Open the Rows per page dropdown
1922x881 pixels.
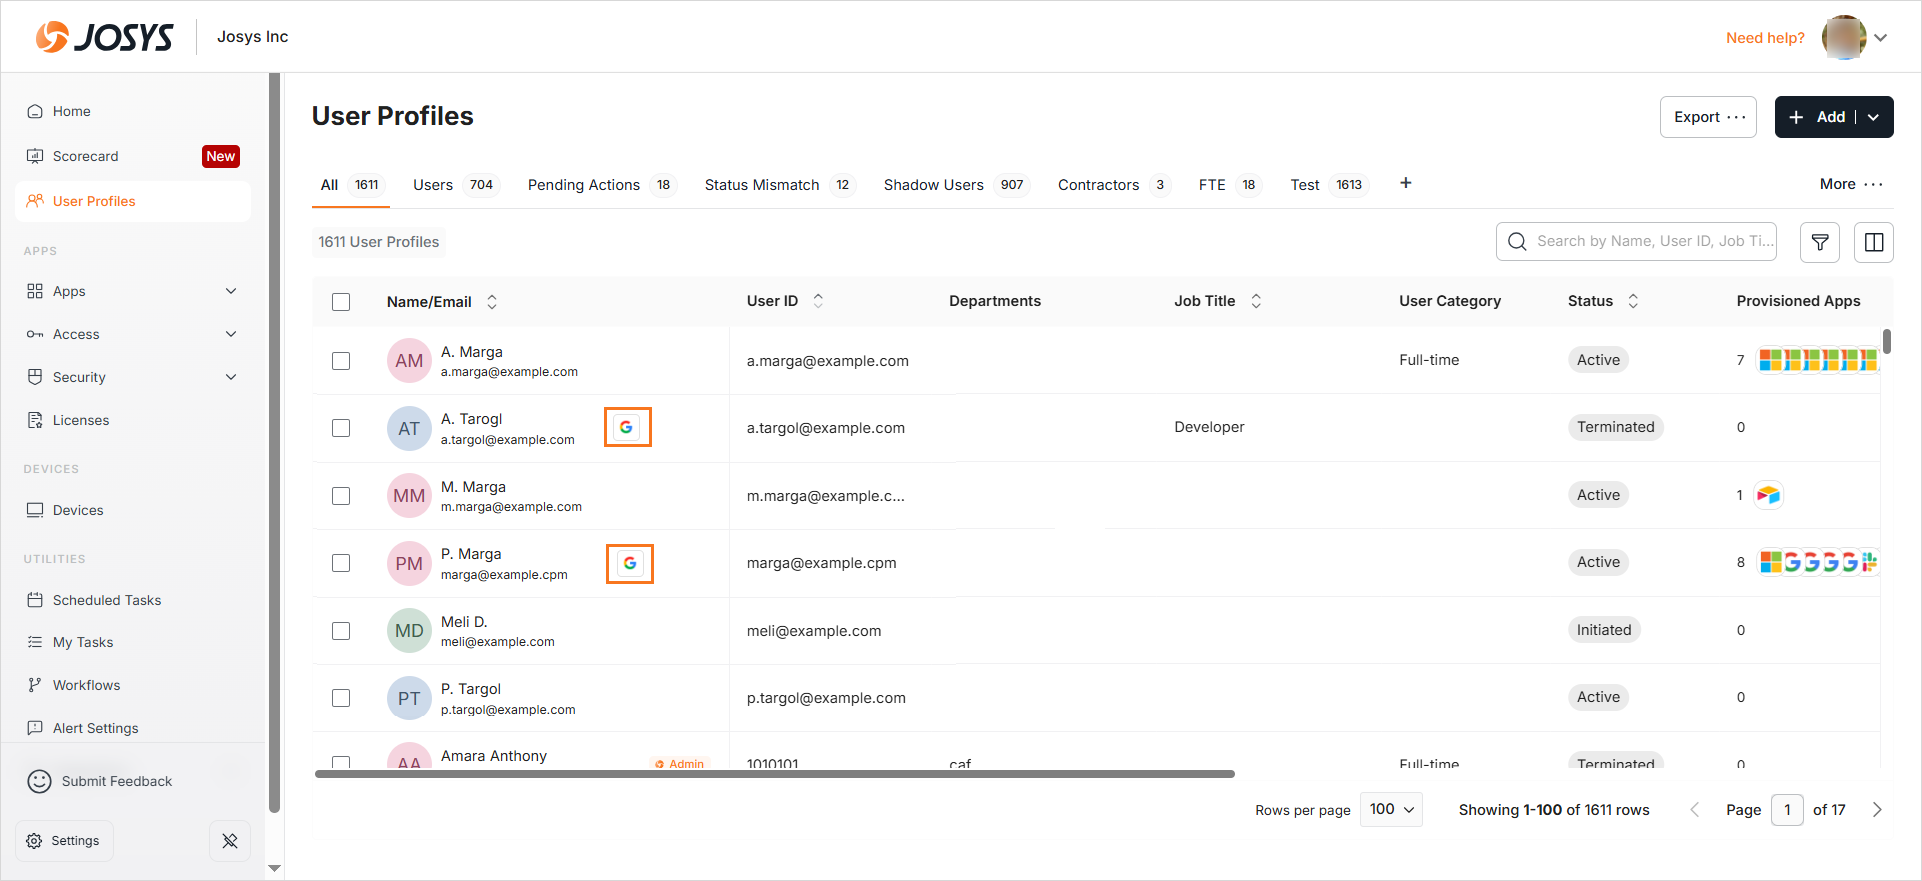[x=1391, y=810]
